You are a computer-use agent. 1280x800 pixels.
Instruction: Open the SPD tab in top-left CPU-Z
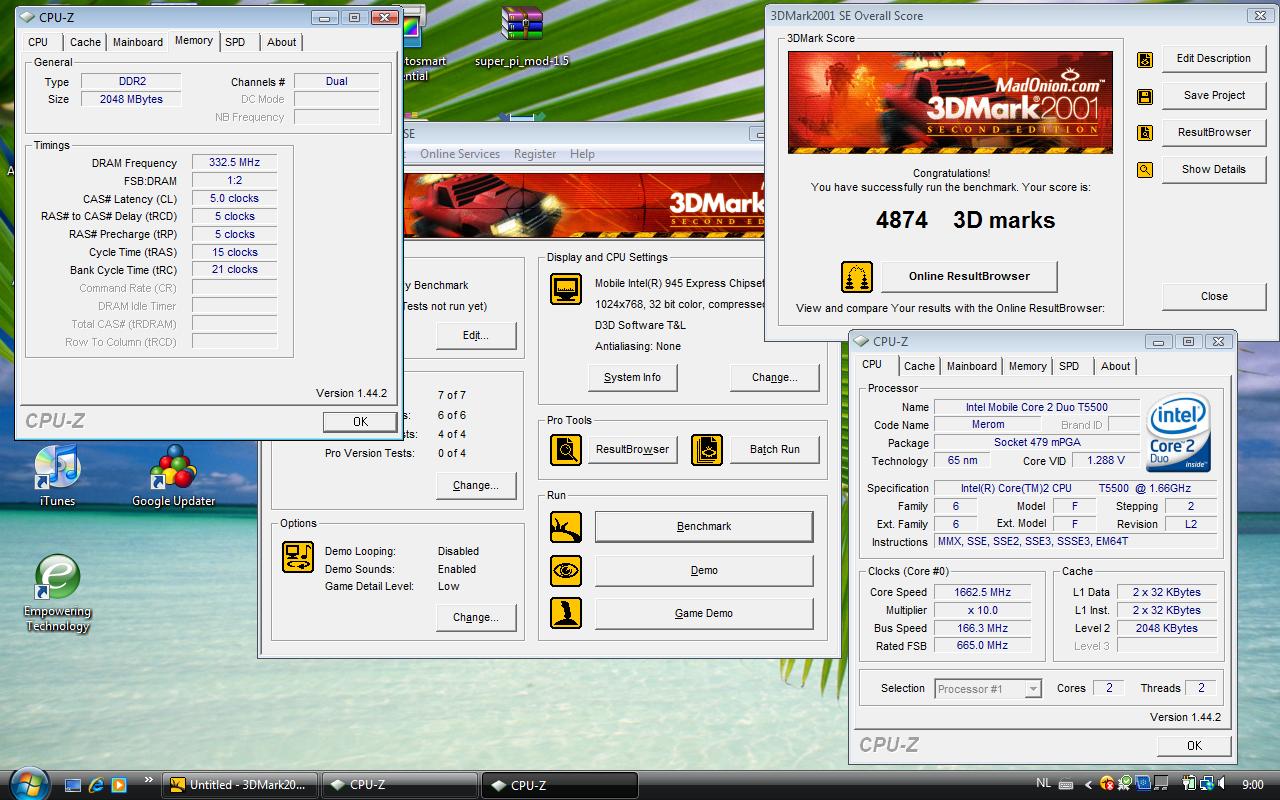pos(235,42)
